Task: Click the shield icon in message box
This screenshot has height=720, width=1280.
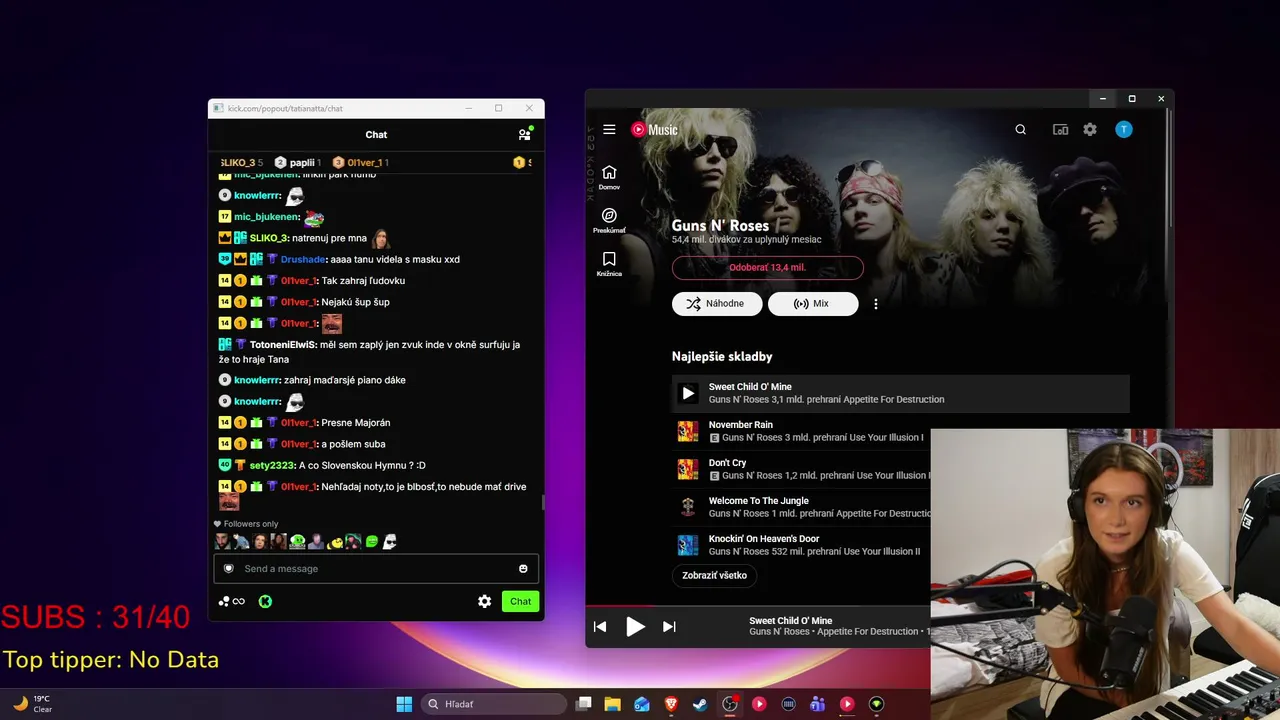Action: [x=229, y=569]
